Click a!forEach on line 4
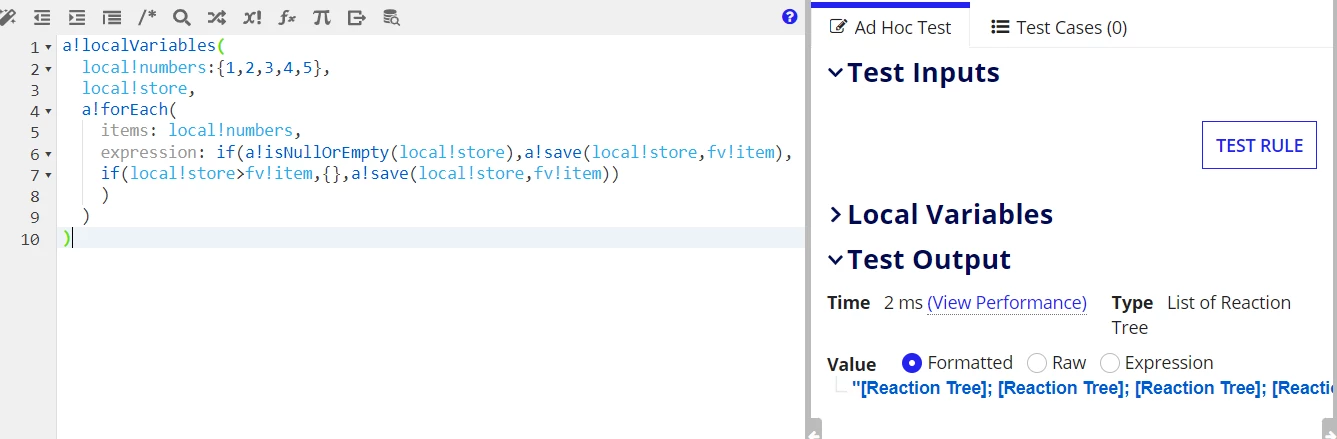The width and height of the screenshot is (1337, 439). 124,110
